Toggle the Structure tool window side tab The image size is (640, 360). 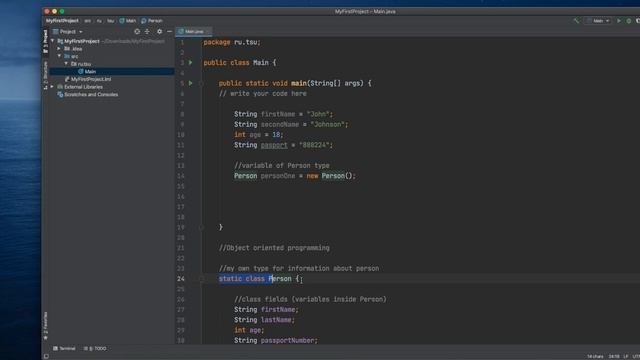[x=45, y=76]
